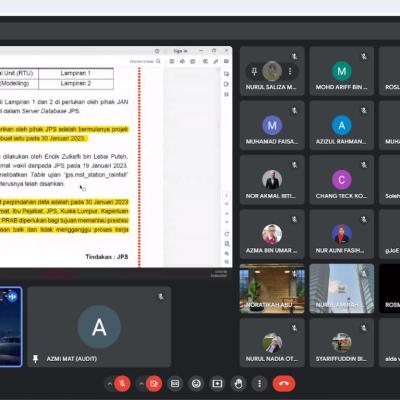Unmute the red microphone button

pos(122,384)
